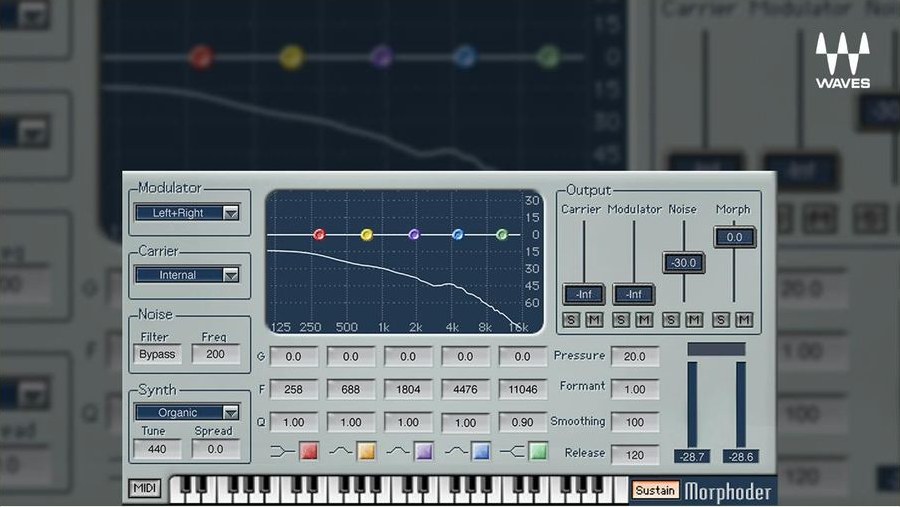
Task: Toggle the orange band enable swatch
Action: [366, 451]
